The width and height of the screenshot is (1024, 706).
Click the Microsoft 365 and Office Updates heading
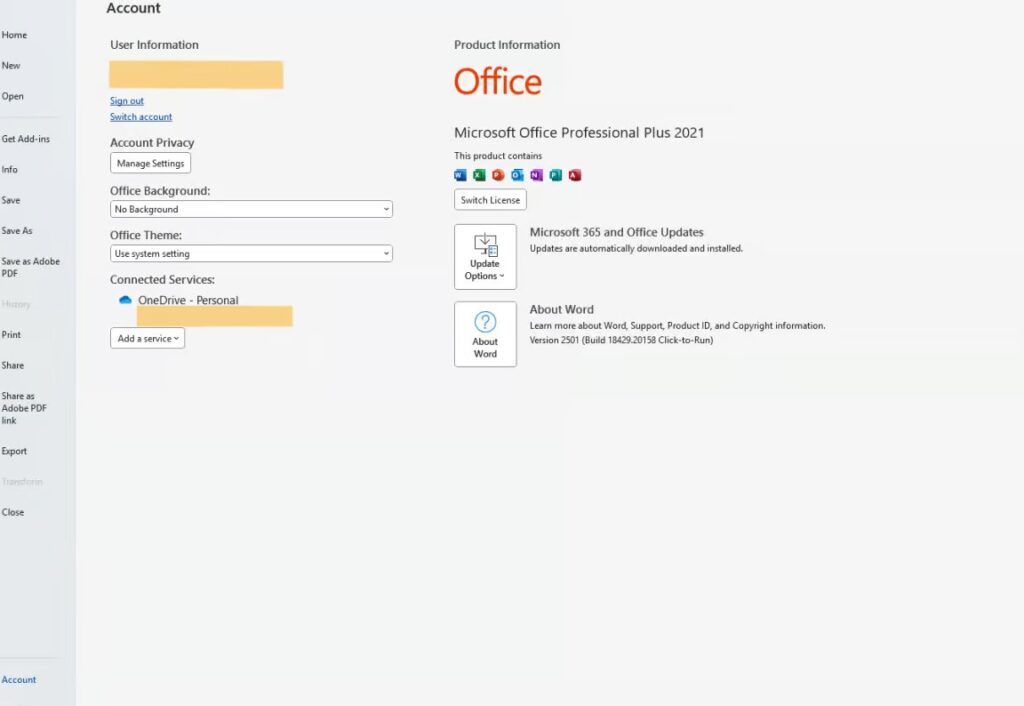tap(616, 232)
